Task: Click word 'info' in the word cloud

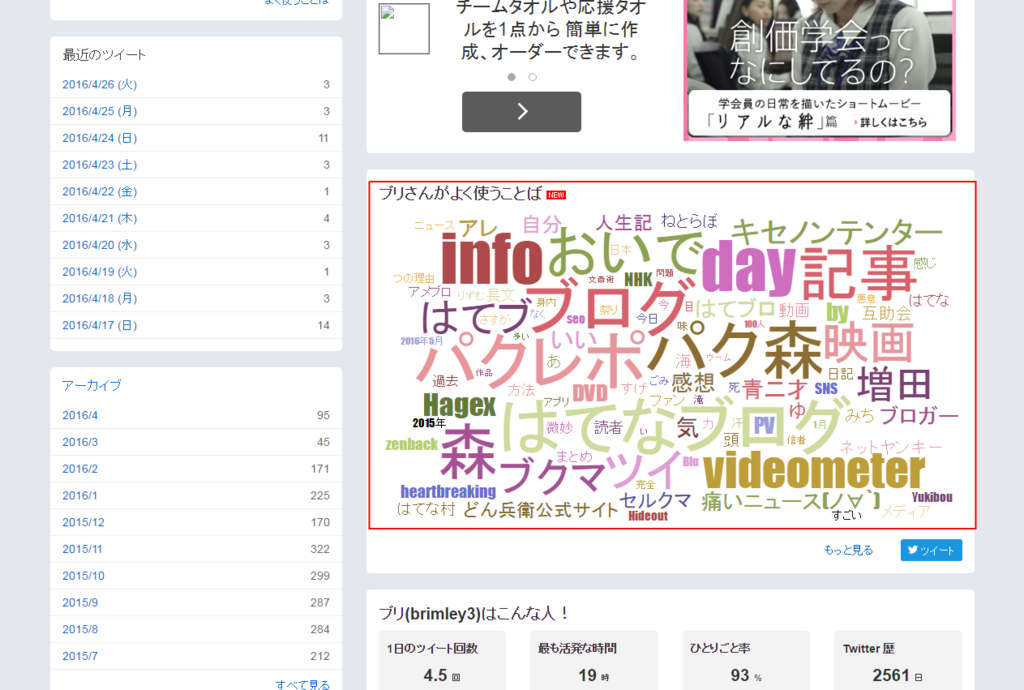Action: 492,260
